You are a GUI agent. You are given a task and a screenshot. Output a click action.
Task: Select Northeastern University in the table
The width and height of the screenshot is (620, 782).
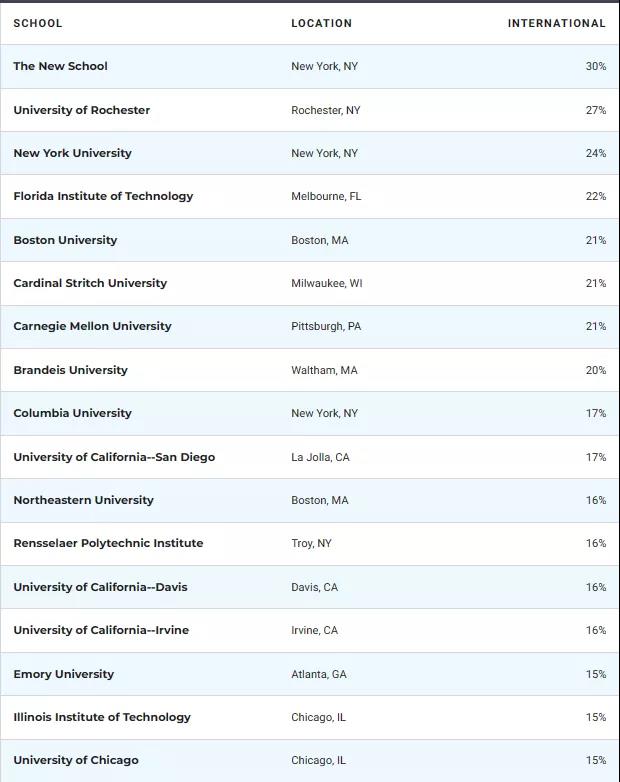(x=83, y=500)
